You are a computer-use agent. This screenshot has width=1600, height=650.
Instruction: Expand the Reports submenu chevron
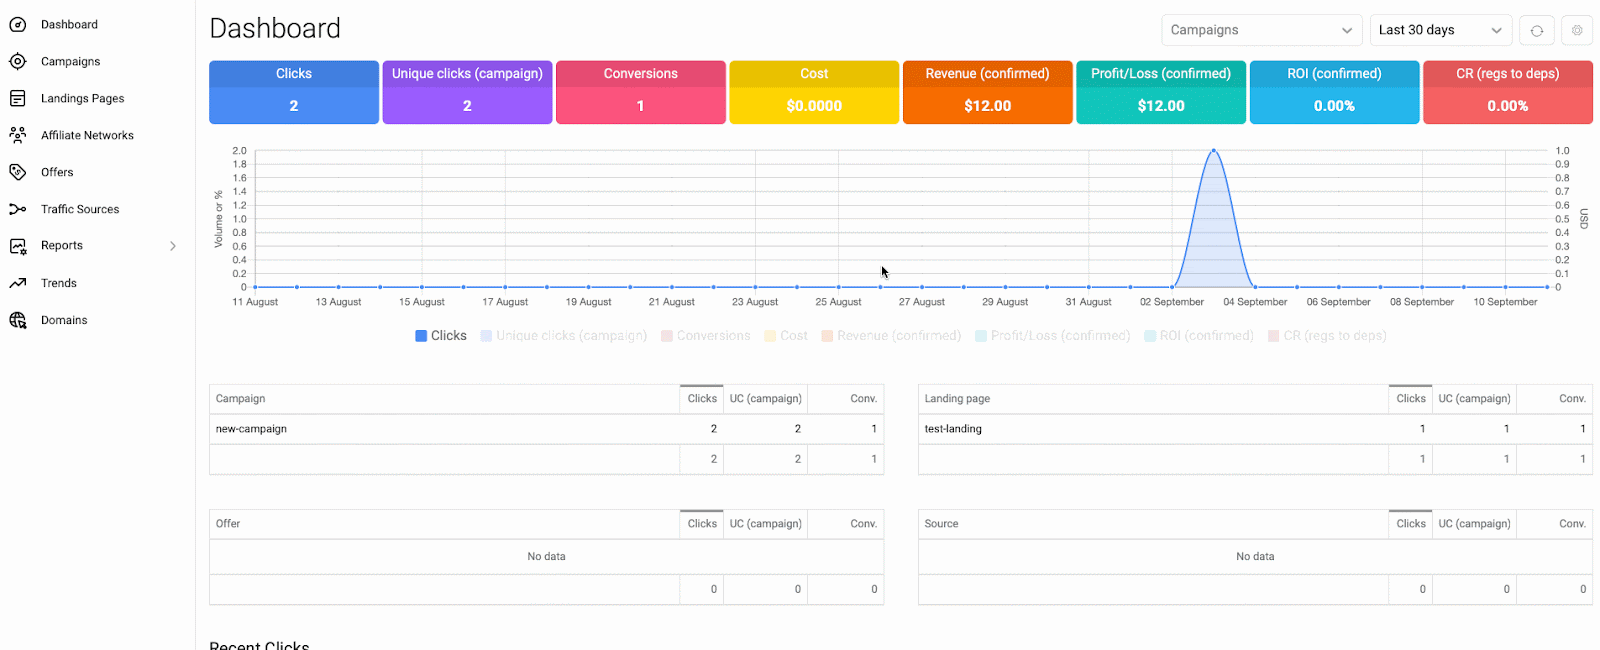[173, 246]
